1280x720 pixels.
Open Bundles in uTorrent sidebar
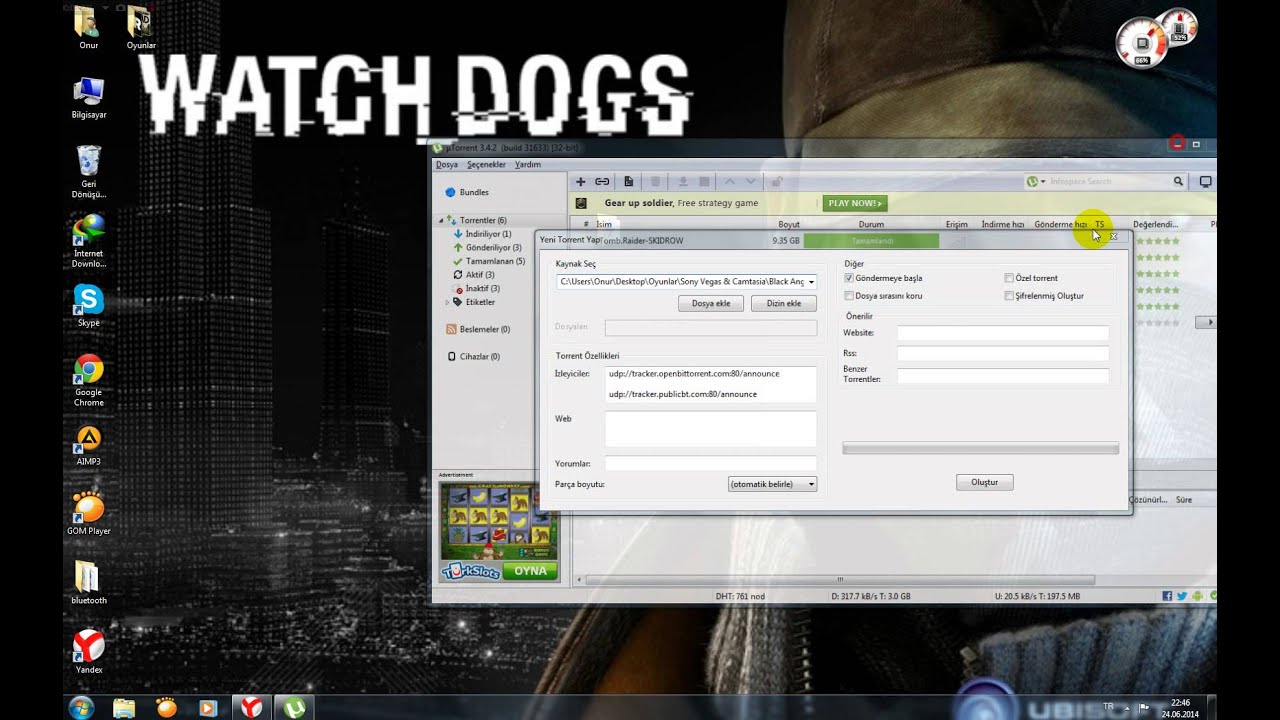(466, 192)
